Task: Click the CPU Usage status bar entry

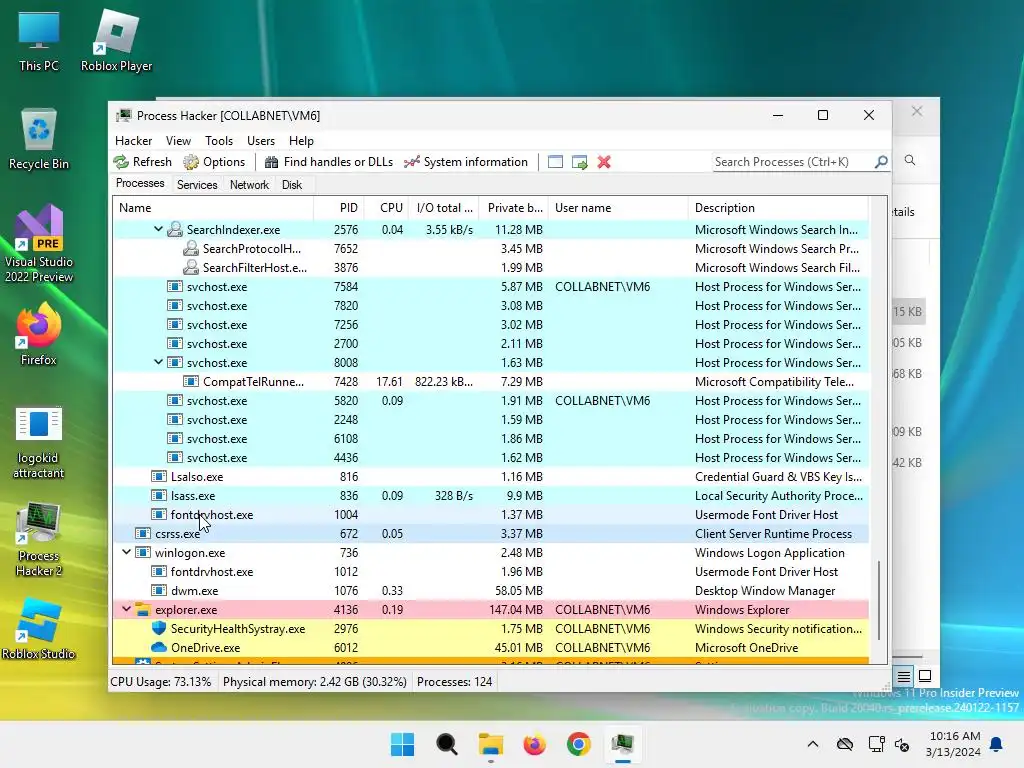Action: coord(161,682)
